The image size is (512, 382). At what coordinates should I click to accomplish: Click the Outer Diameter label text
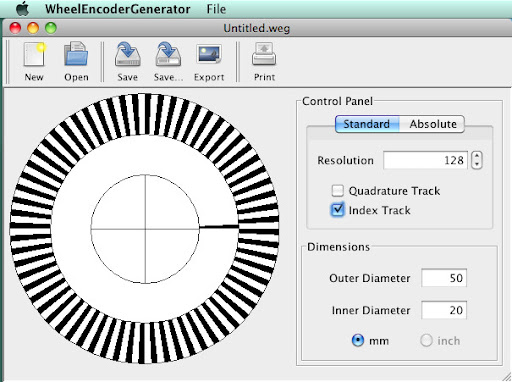click(370, 278)
